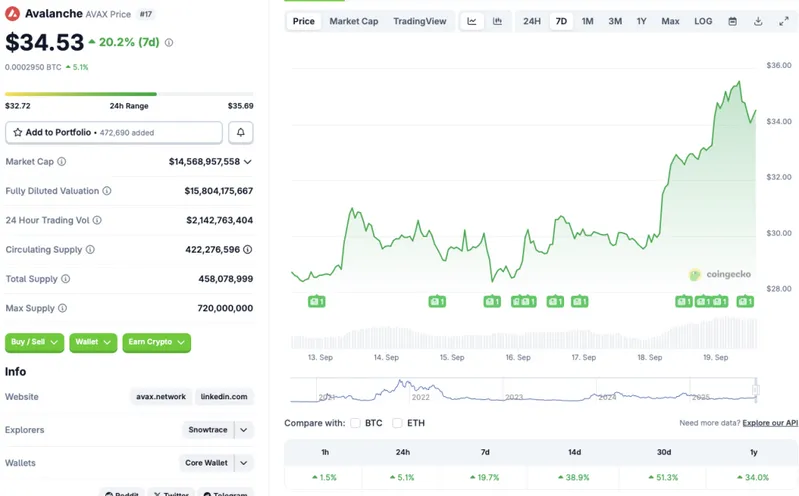Toggle LOG scale on chart

click(x=703, y=21)
